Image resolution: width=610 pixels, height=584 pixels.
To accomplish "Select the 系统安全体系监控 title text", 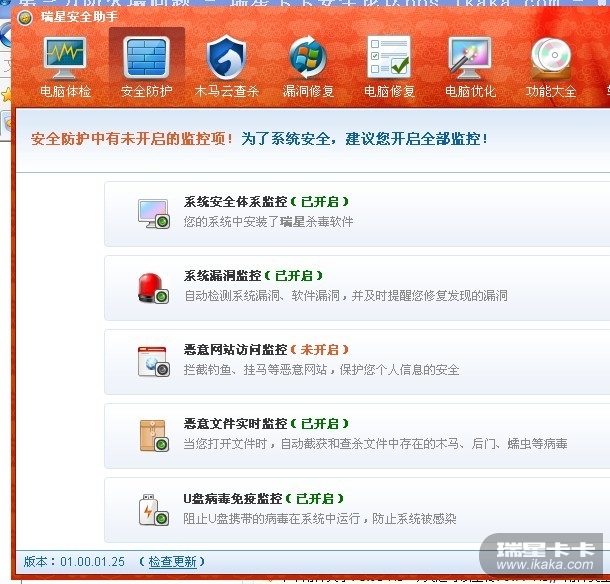I will tap(236, 202).
